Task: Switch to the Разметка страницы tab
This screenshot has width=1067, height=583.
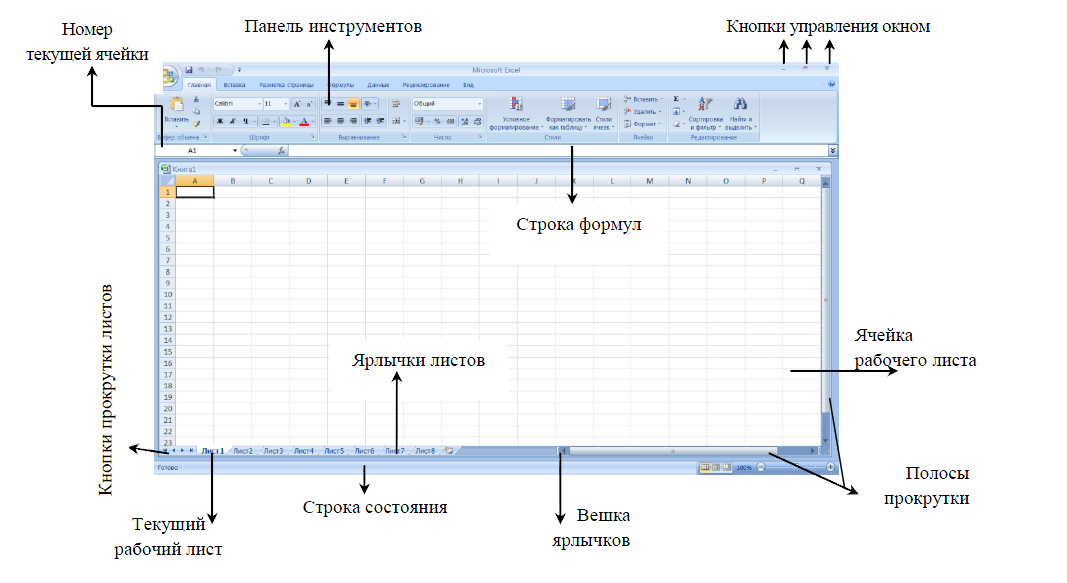Action: click(286, 85)
